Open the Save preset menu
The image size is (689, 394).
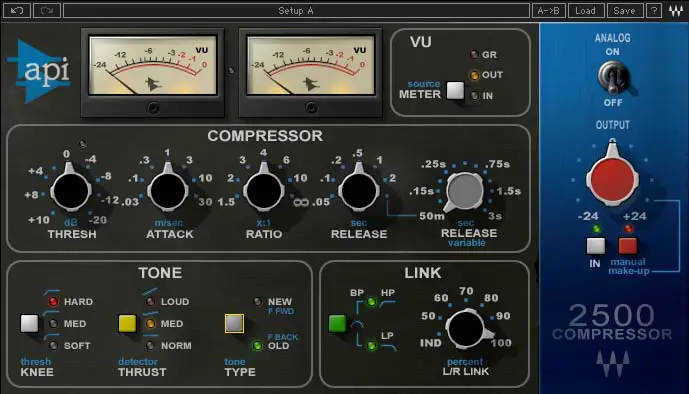pyautogui.click(x=624, y=11)
